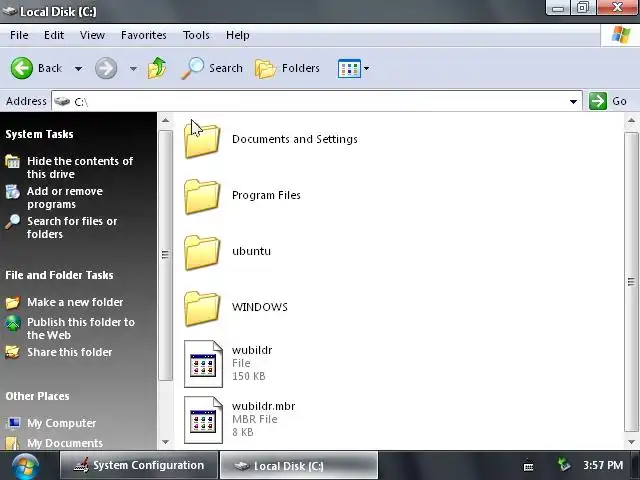The image size is (640, 480).
Task: Open the Forward history dropdown arrow
Action: pyautogui.click(x=133, y=69)
